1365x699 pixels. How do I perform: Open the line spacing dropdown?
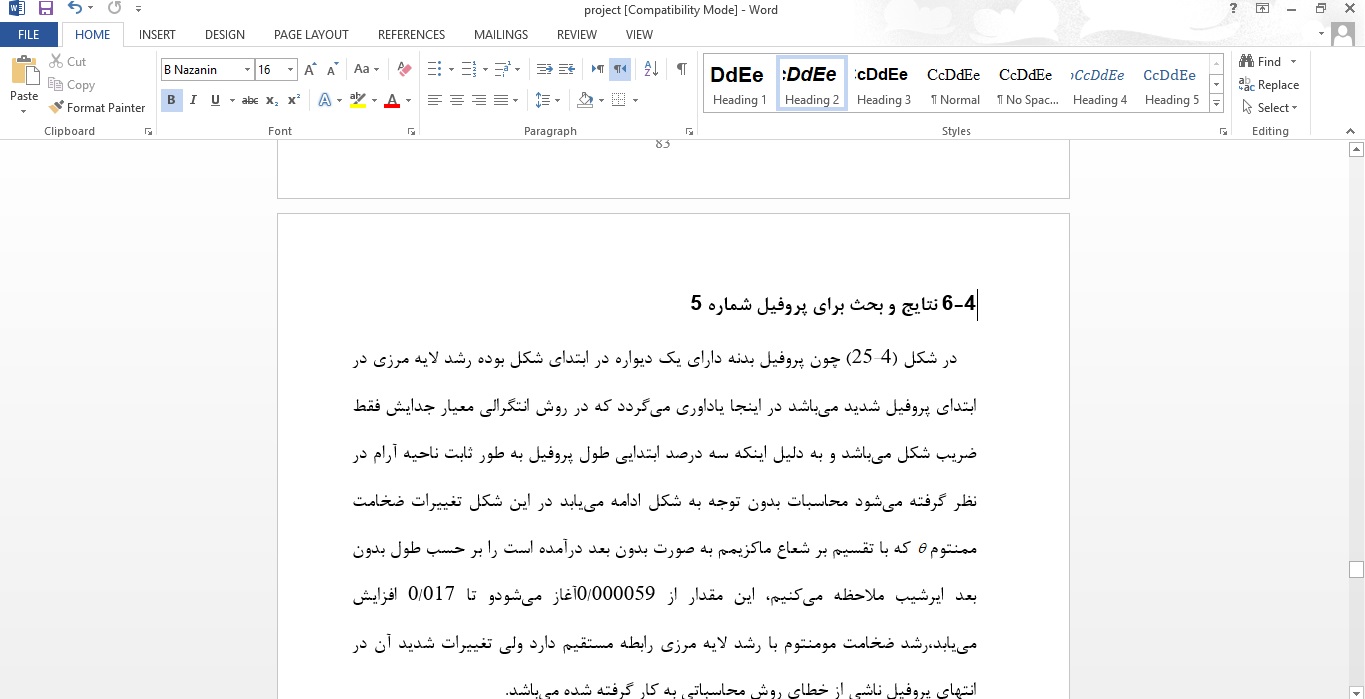[546, 99]
